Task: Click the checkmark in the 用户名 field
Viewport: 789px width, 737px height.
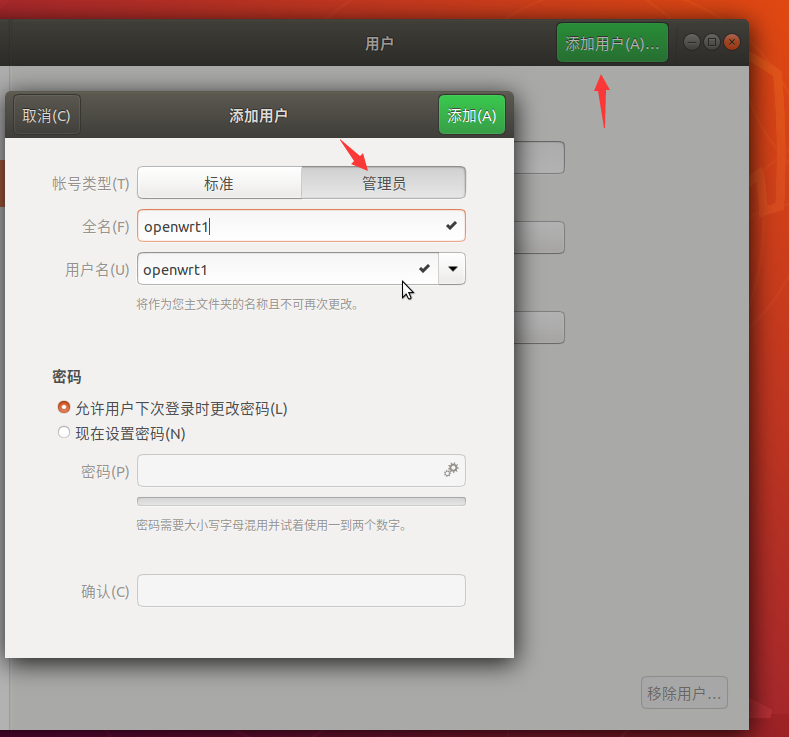Action: 424,269
